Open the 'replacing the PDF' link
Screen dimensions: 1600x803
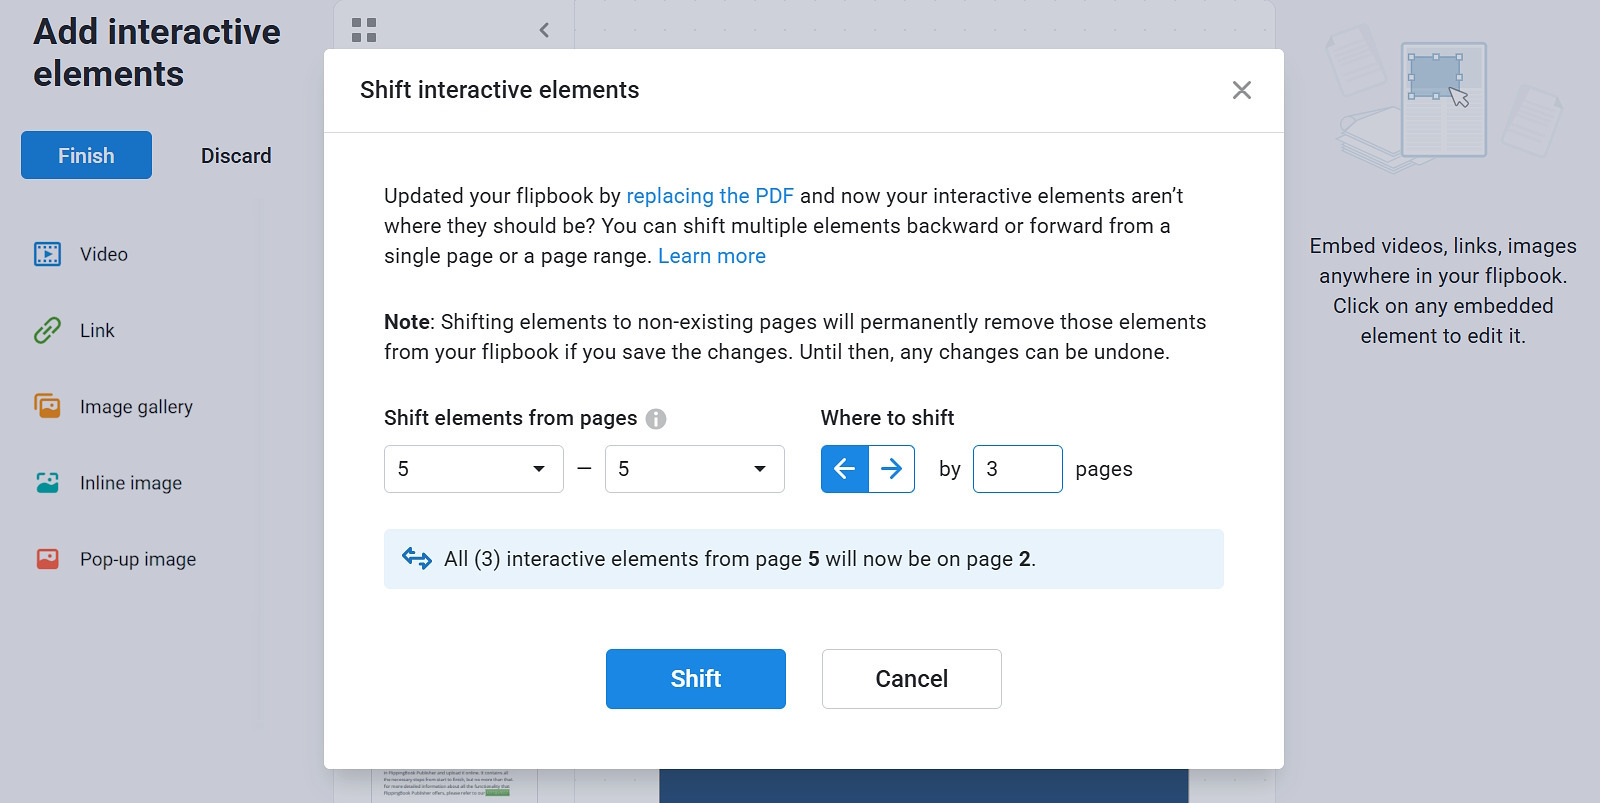pyautogui.click(x=709, y=196)
